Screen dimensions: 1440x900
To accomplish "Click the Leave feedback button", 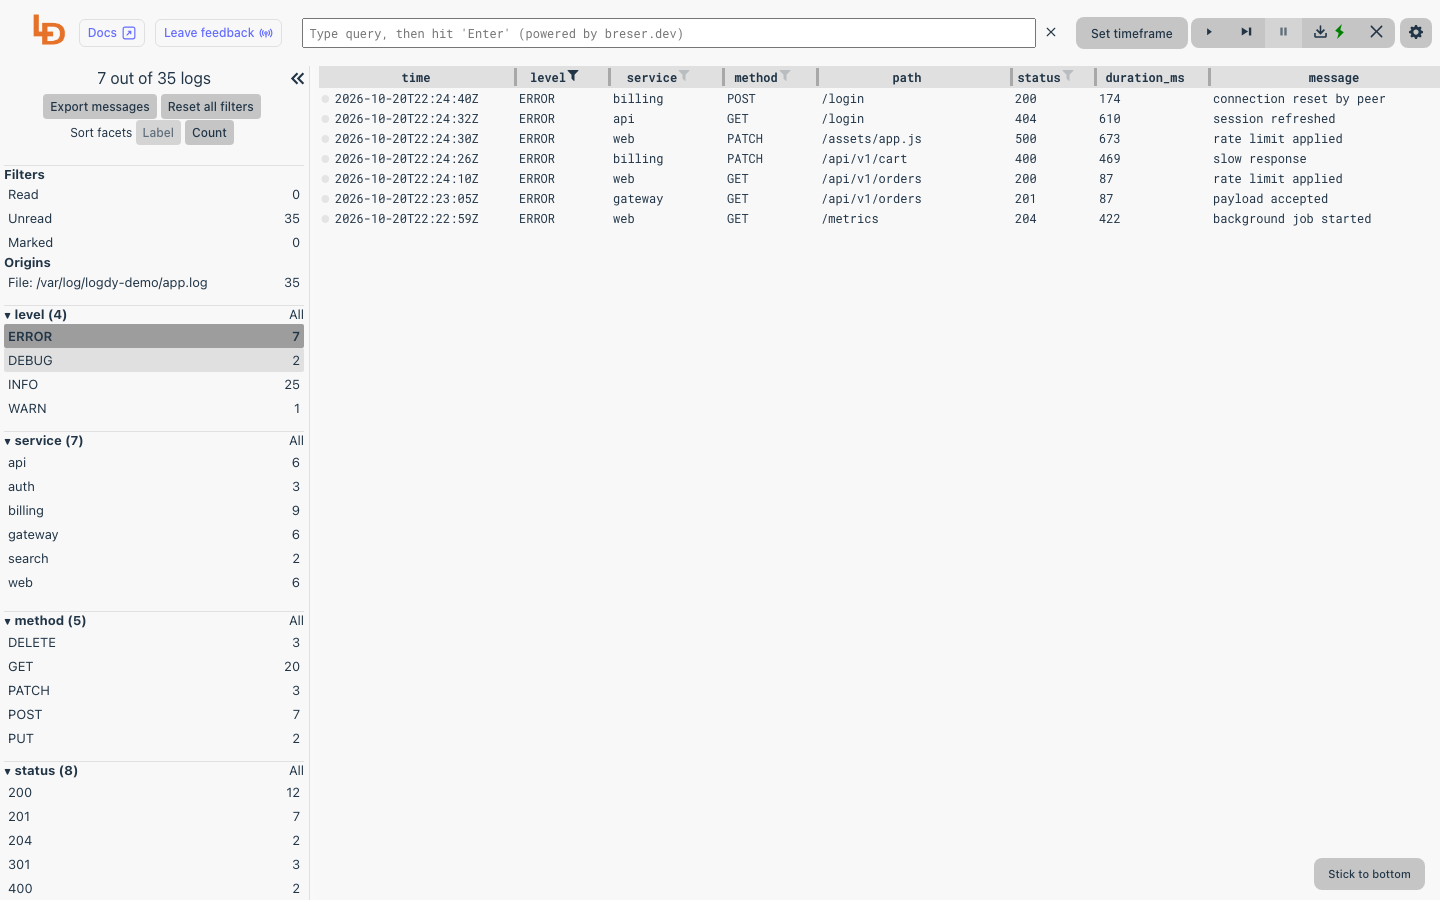I will (x=218, y=33).
